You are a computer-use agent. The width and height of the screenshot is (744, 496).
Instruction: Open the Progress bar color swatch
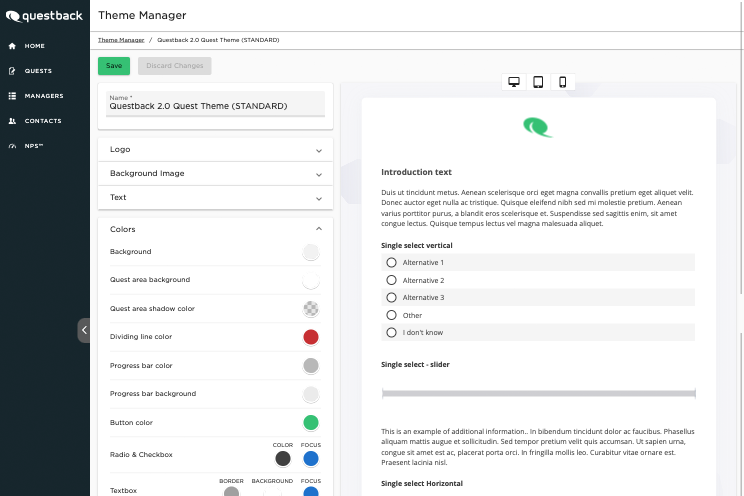pos(311,365)
